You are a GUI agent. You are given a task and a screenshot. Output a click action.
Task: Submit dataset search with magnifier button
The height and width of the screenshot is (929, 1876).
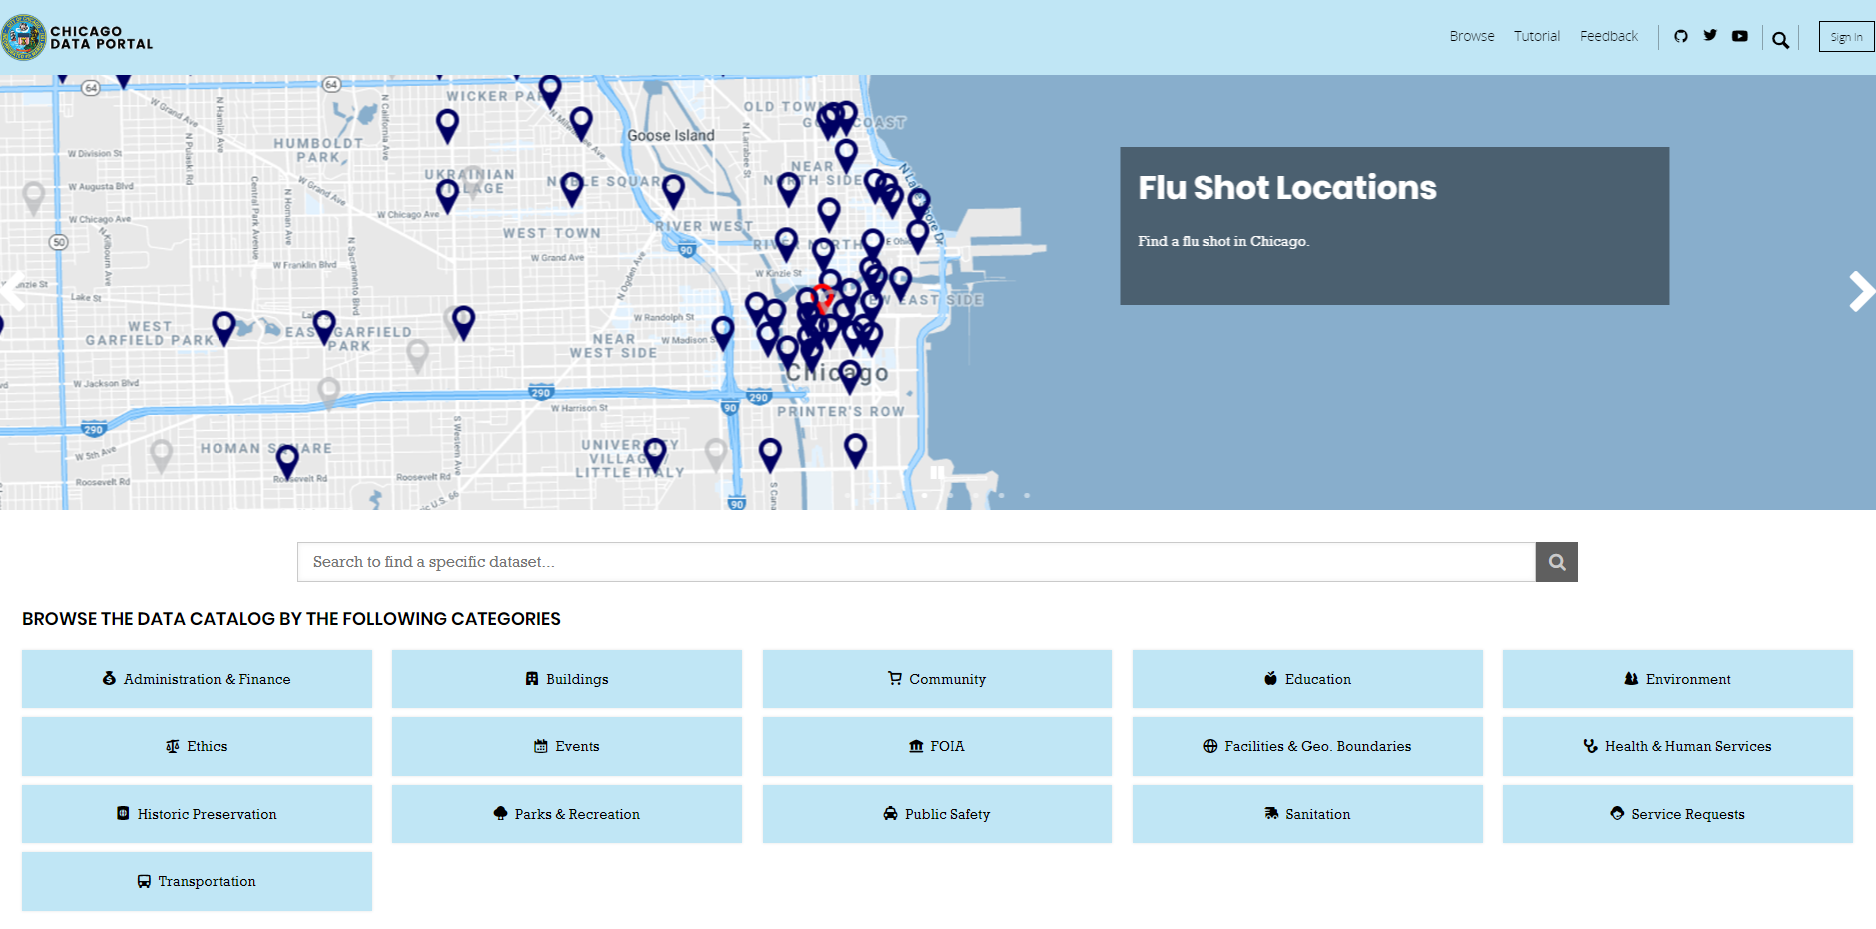[1556, 562]
